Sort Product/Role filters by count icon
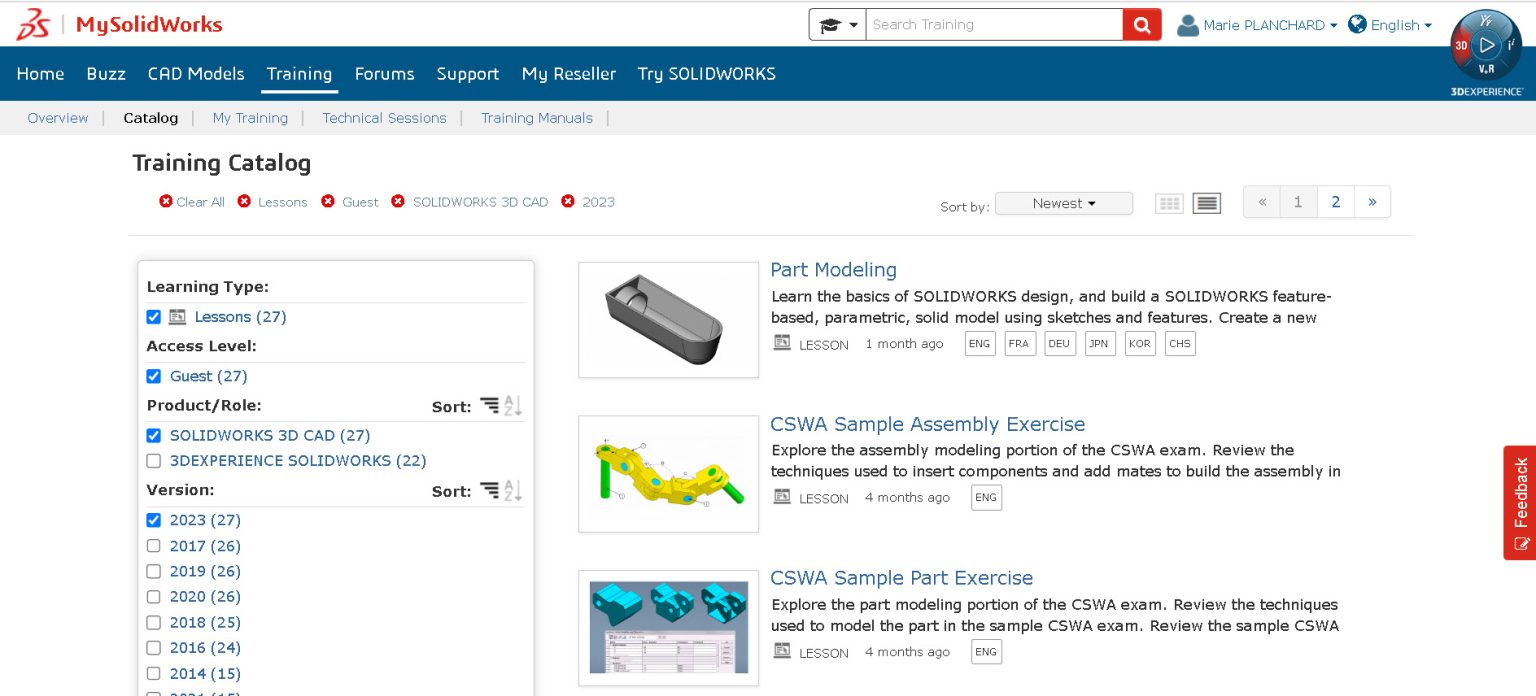Image resolution: width=1536 pixels, height=696 pixels. 489,406
